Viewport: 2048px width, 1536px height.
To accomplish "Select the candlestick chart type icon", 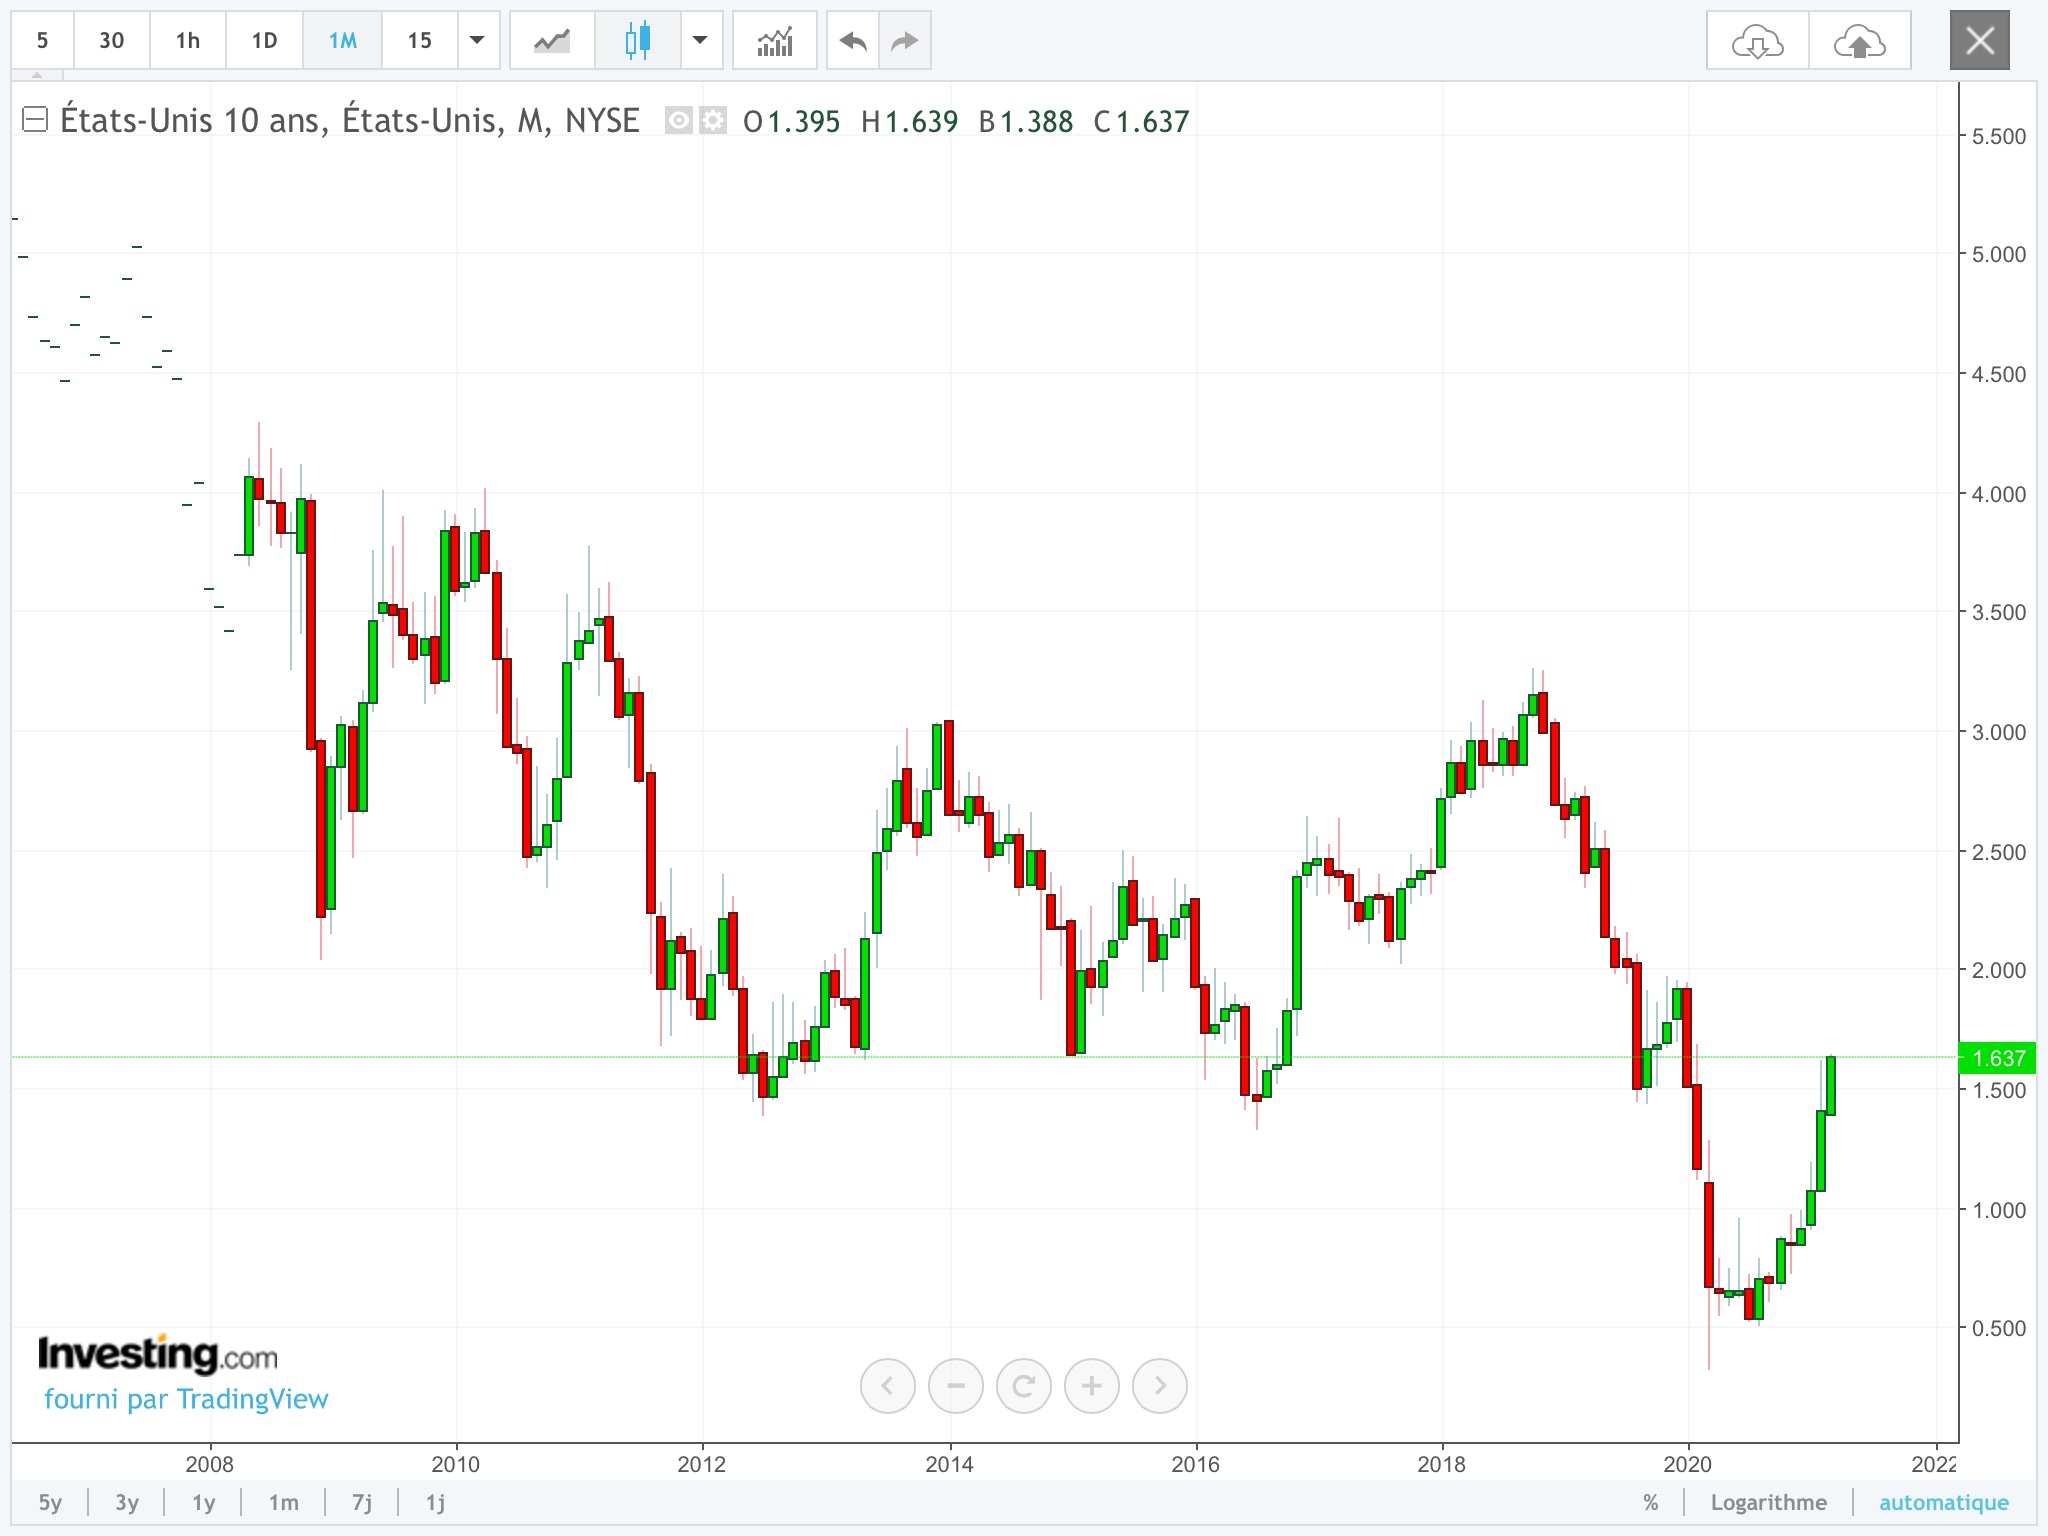I will tap(637, 41).
